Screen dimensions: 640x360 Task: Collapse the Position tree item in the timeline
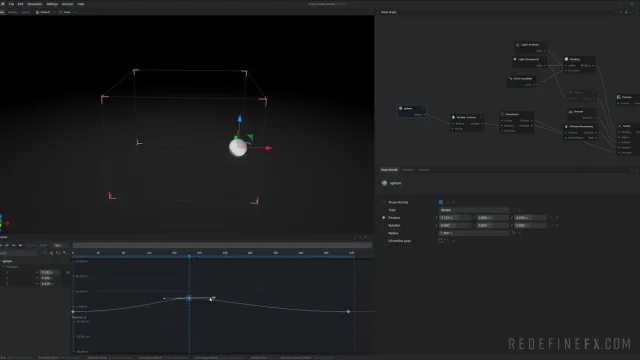tap(4, 267)
